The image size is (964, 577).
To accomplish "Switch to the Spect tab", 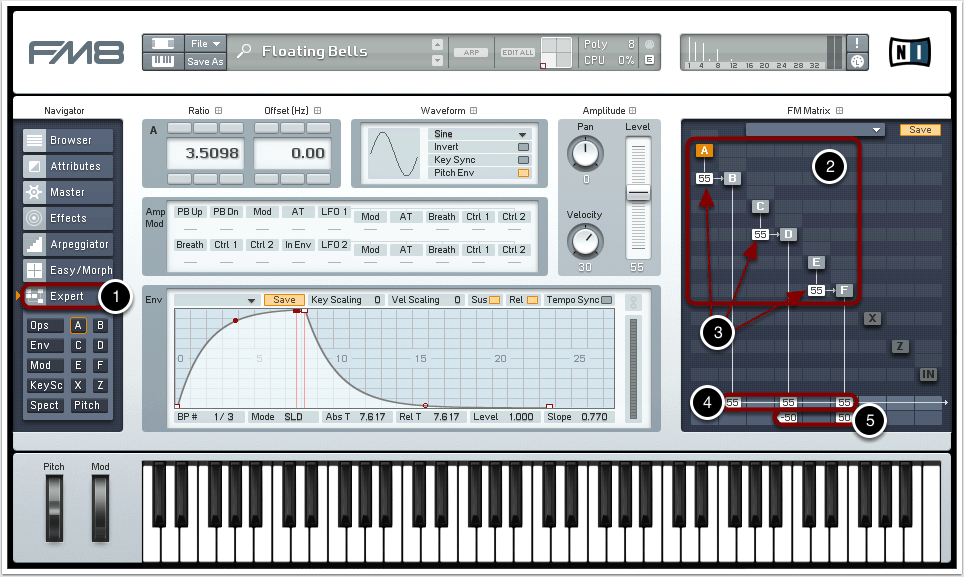I will pyautogui.click(x=44, y=406).
